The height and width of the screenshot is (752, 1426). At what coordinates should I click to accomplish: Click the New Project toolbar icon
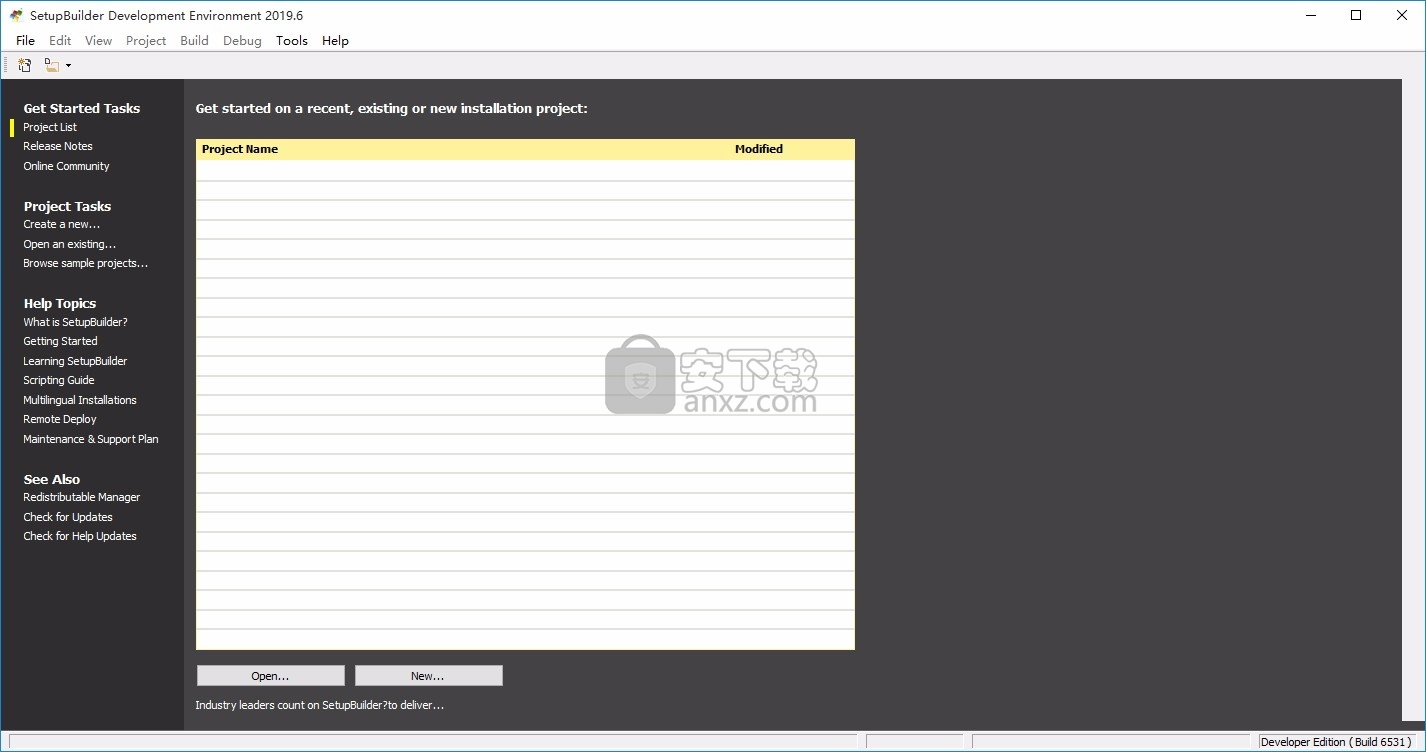tap(25, 65)
